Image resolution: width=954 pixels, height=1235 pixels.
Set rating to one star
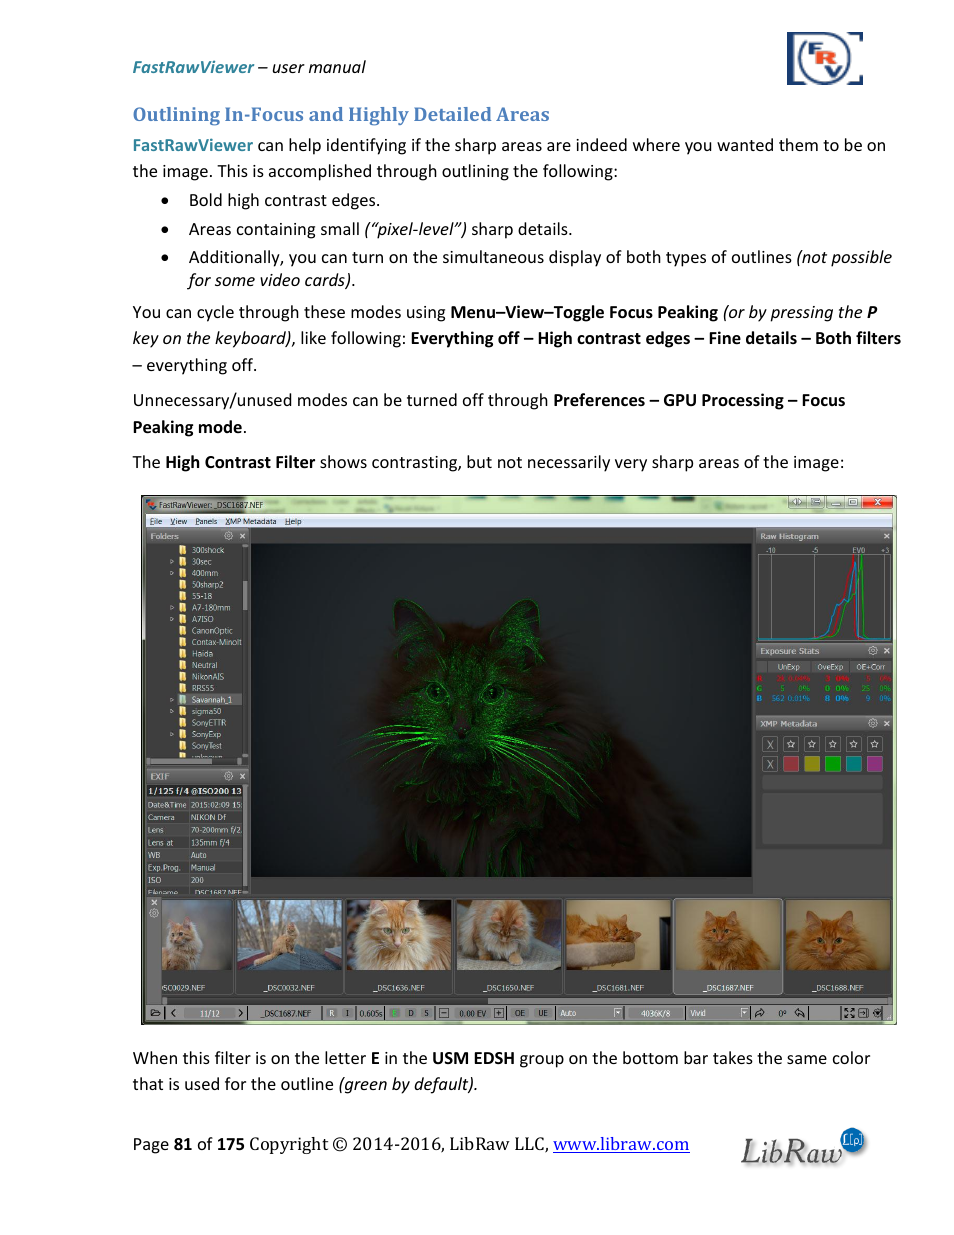tap(791, 744)
